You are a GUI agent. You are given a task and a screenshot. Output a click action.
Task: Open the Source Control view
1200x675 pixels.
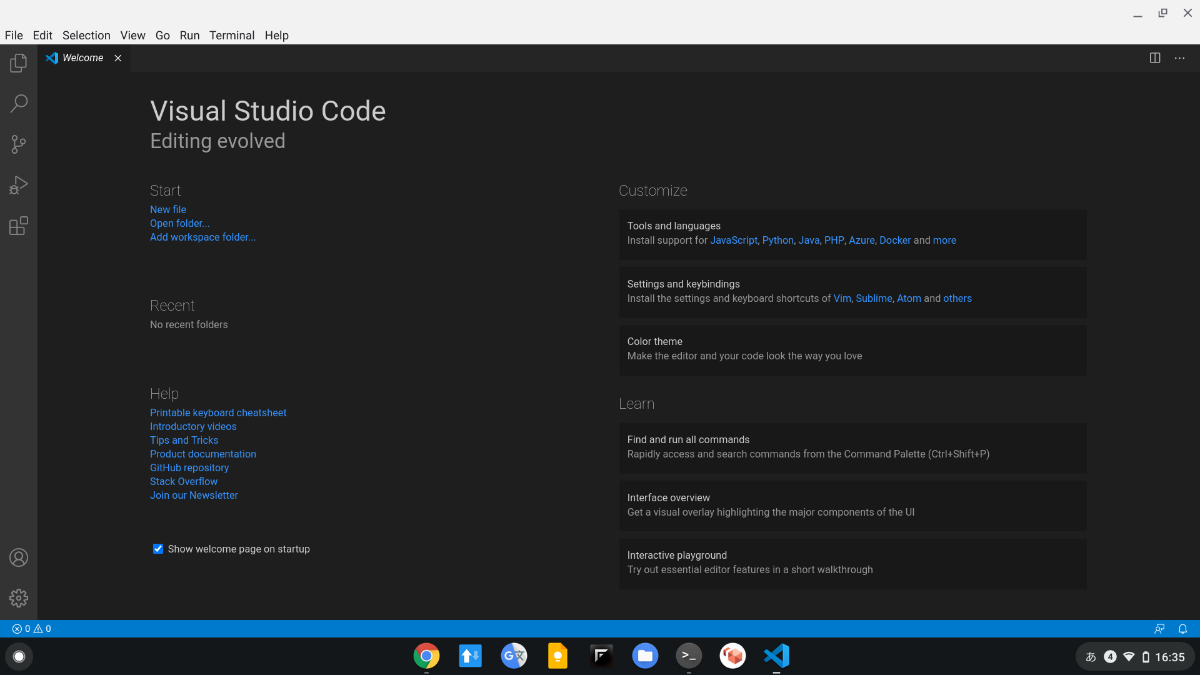(x=18, y=145)
